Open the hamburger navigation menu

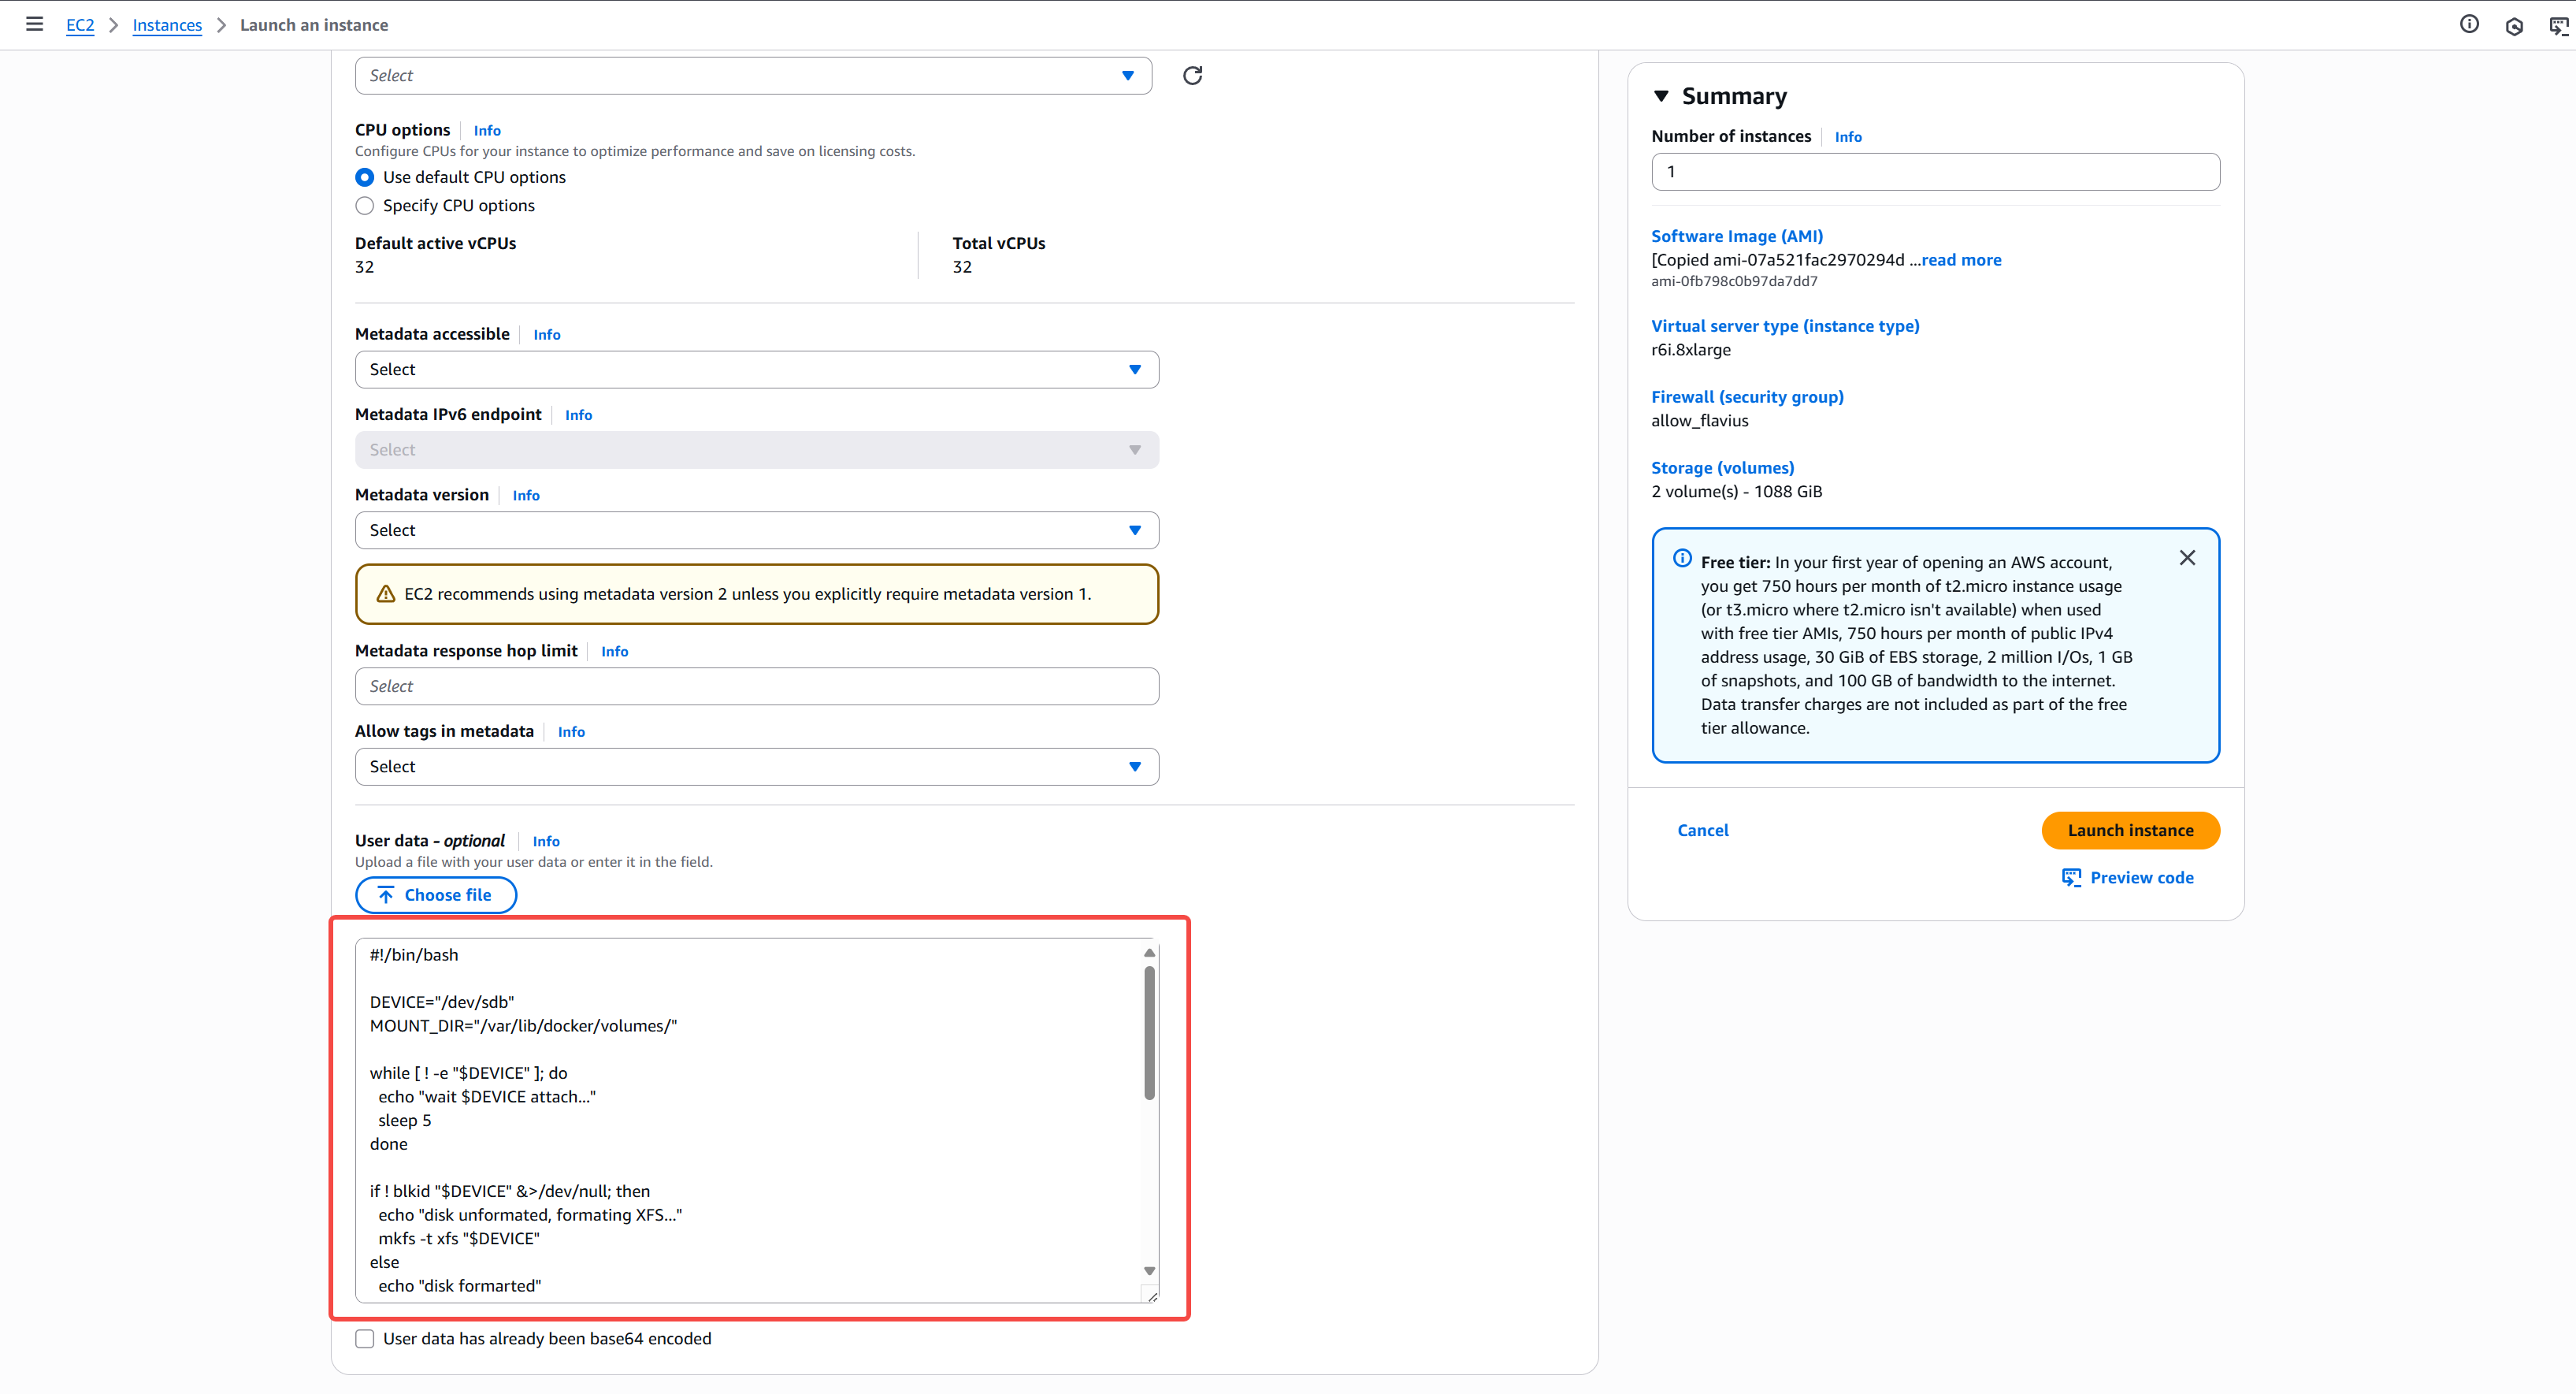pyautogui.click(x=34, y=24)
